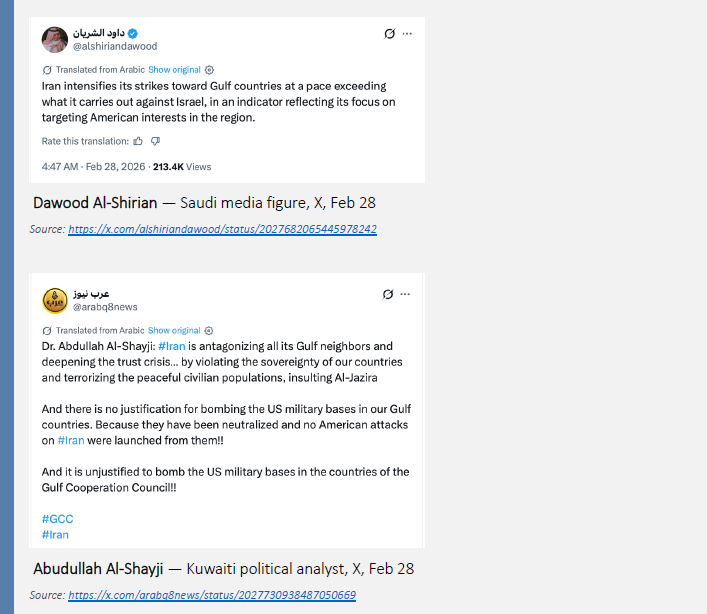707x614 pixels.
Task: Click thumbs-up to rate the translation
Action: point(138,142)
